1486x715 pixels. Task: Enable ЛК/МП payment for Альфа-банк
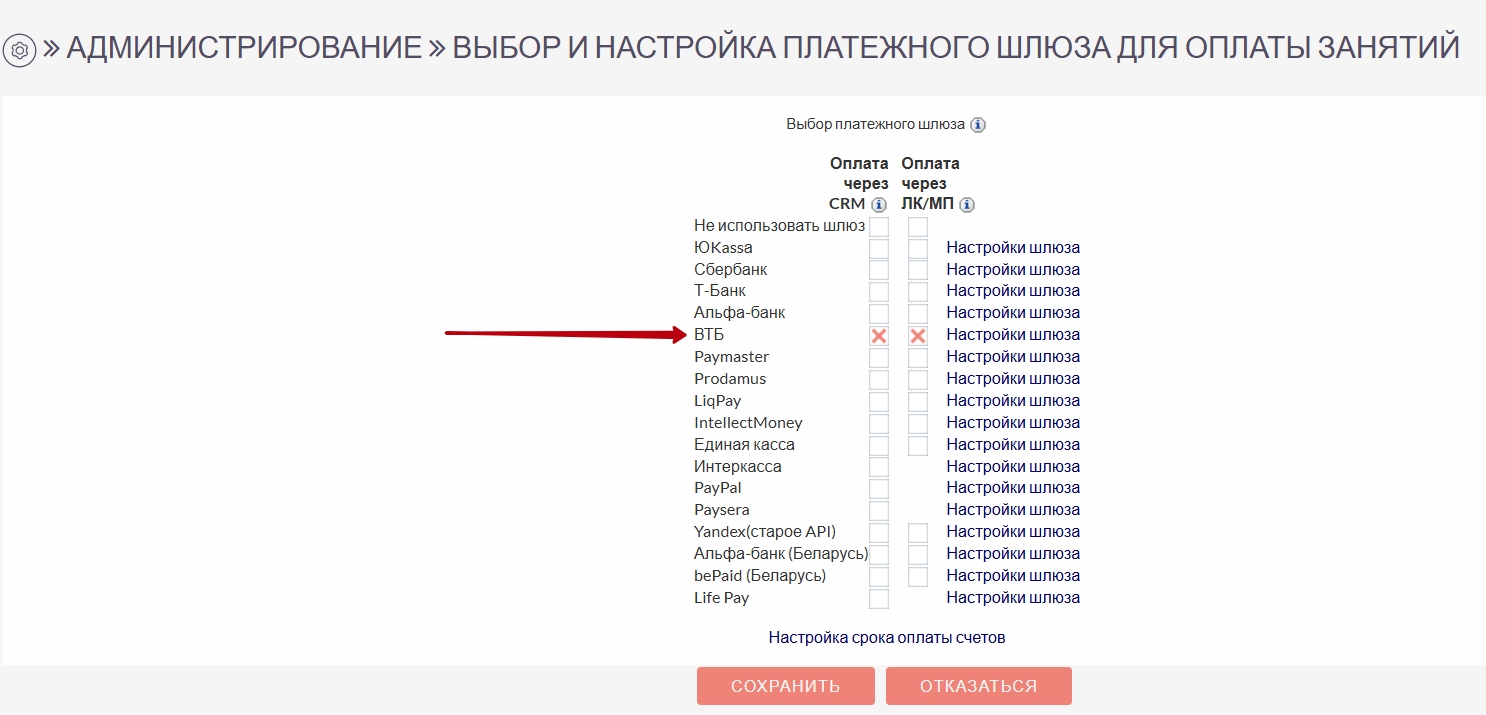pos(918,313)
